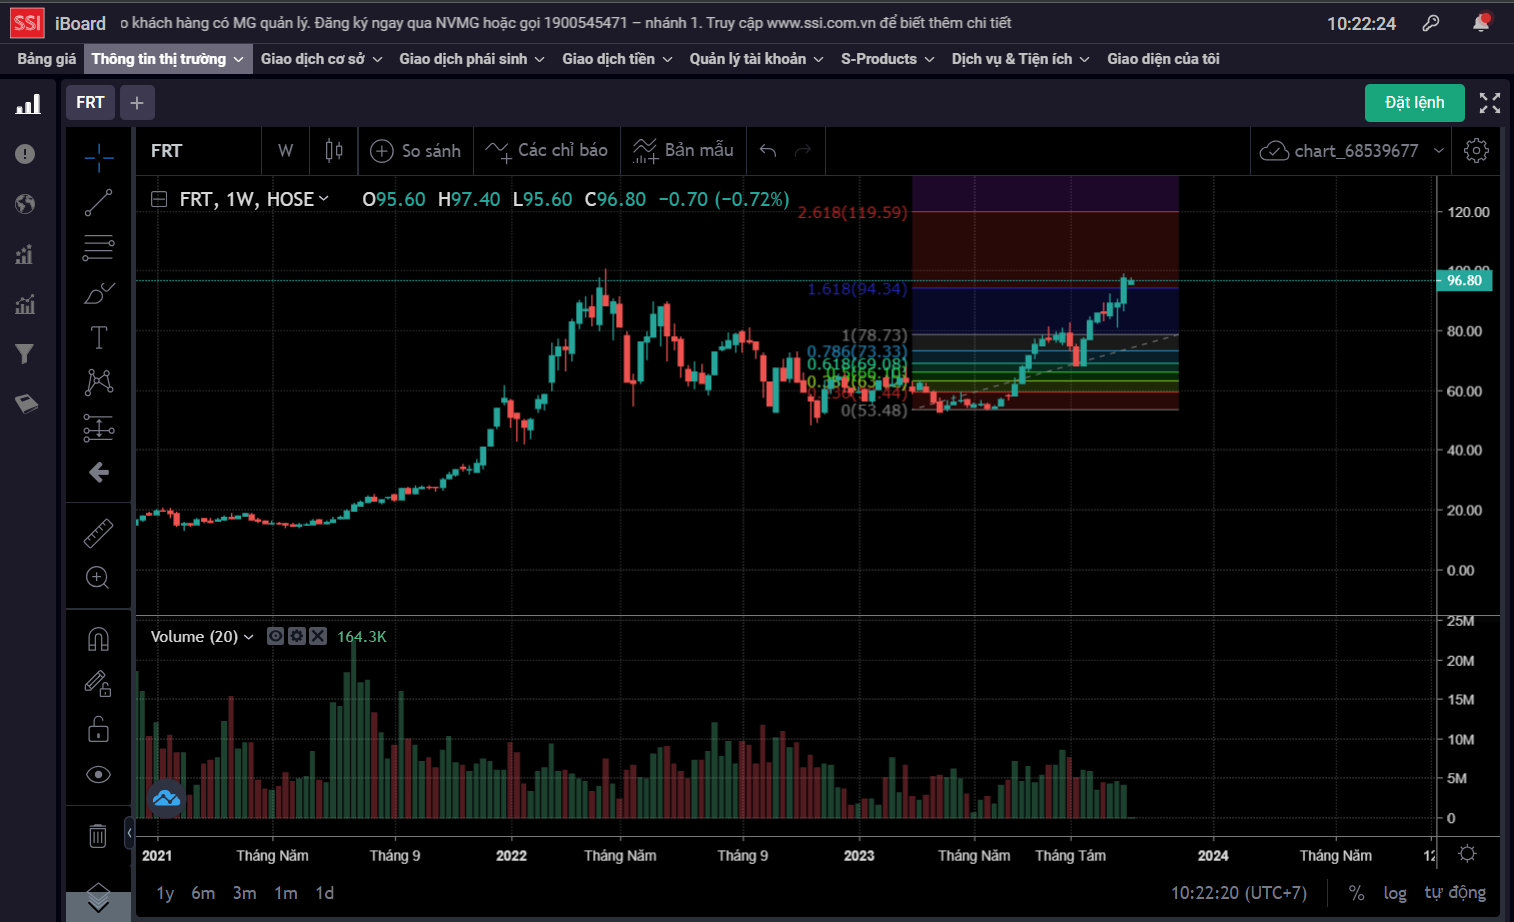The image size is (1514, 922).
Task: Pick the brush drawing tool
Action: click(98, 293)
